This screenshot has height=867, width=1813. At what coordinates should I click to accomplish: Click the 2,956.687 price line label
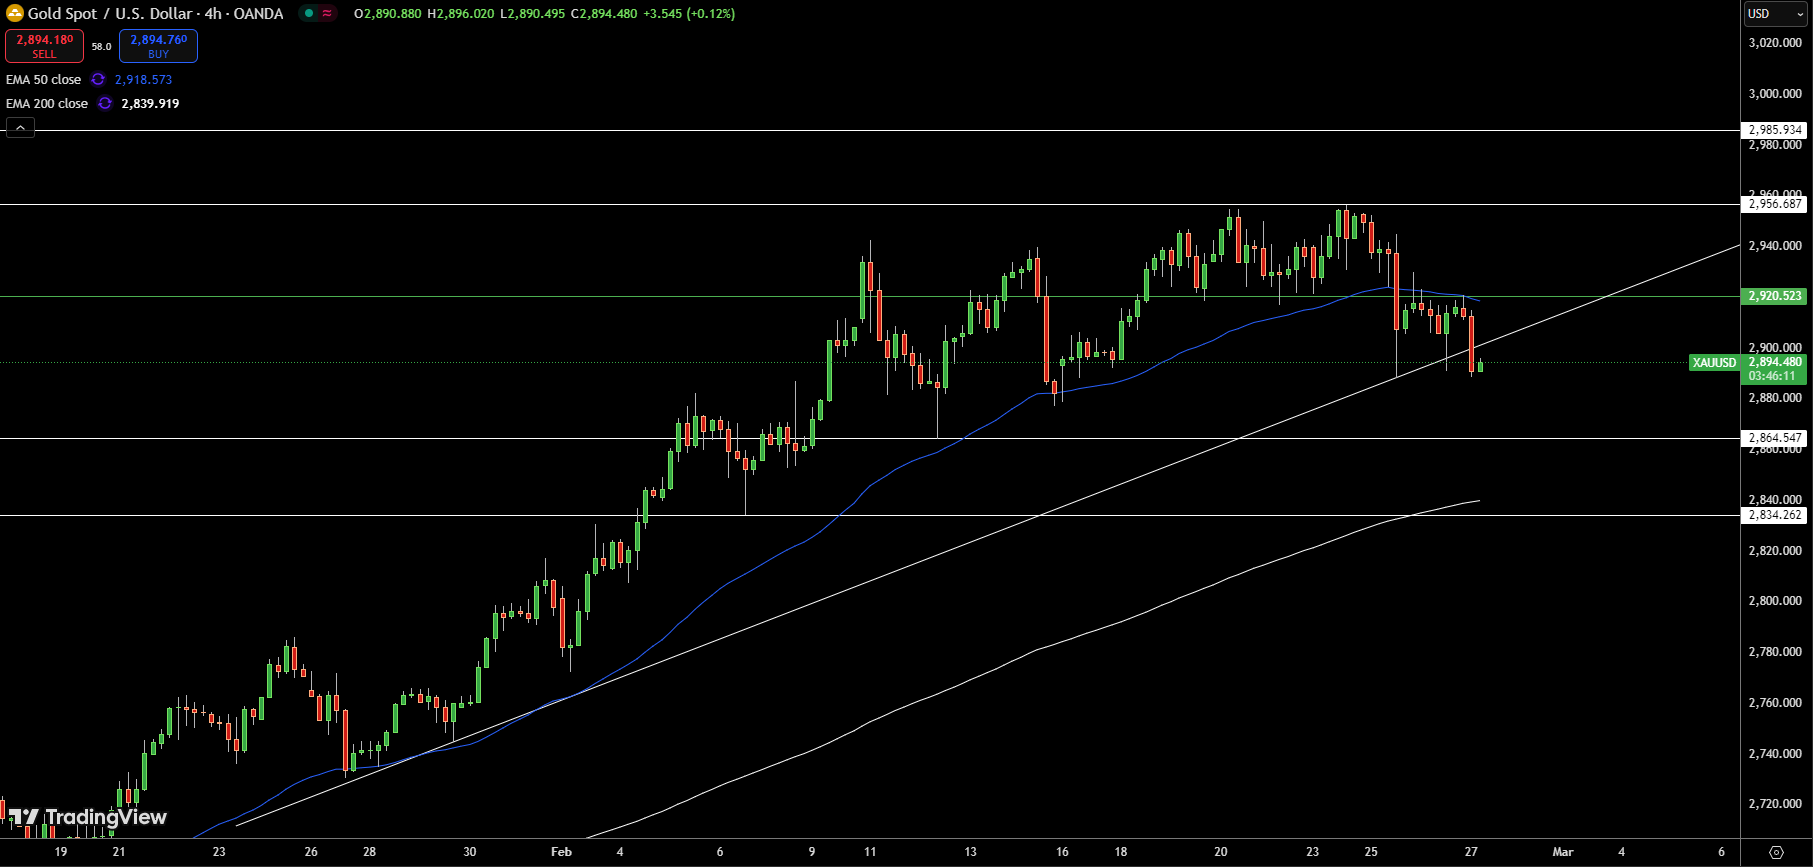(1775, 204)
